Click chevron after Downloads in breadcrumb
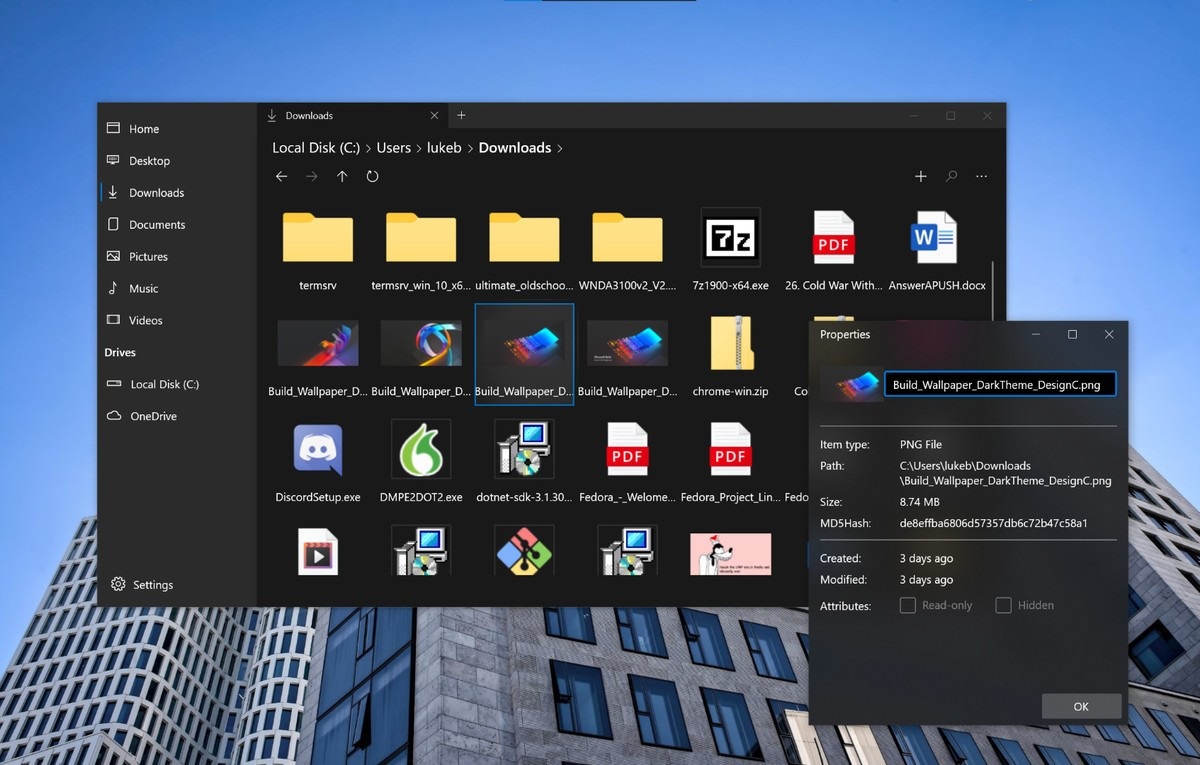The image size is (1200, 765). pos(560,148)
